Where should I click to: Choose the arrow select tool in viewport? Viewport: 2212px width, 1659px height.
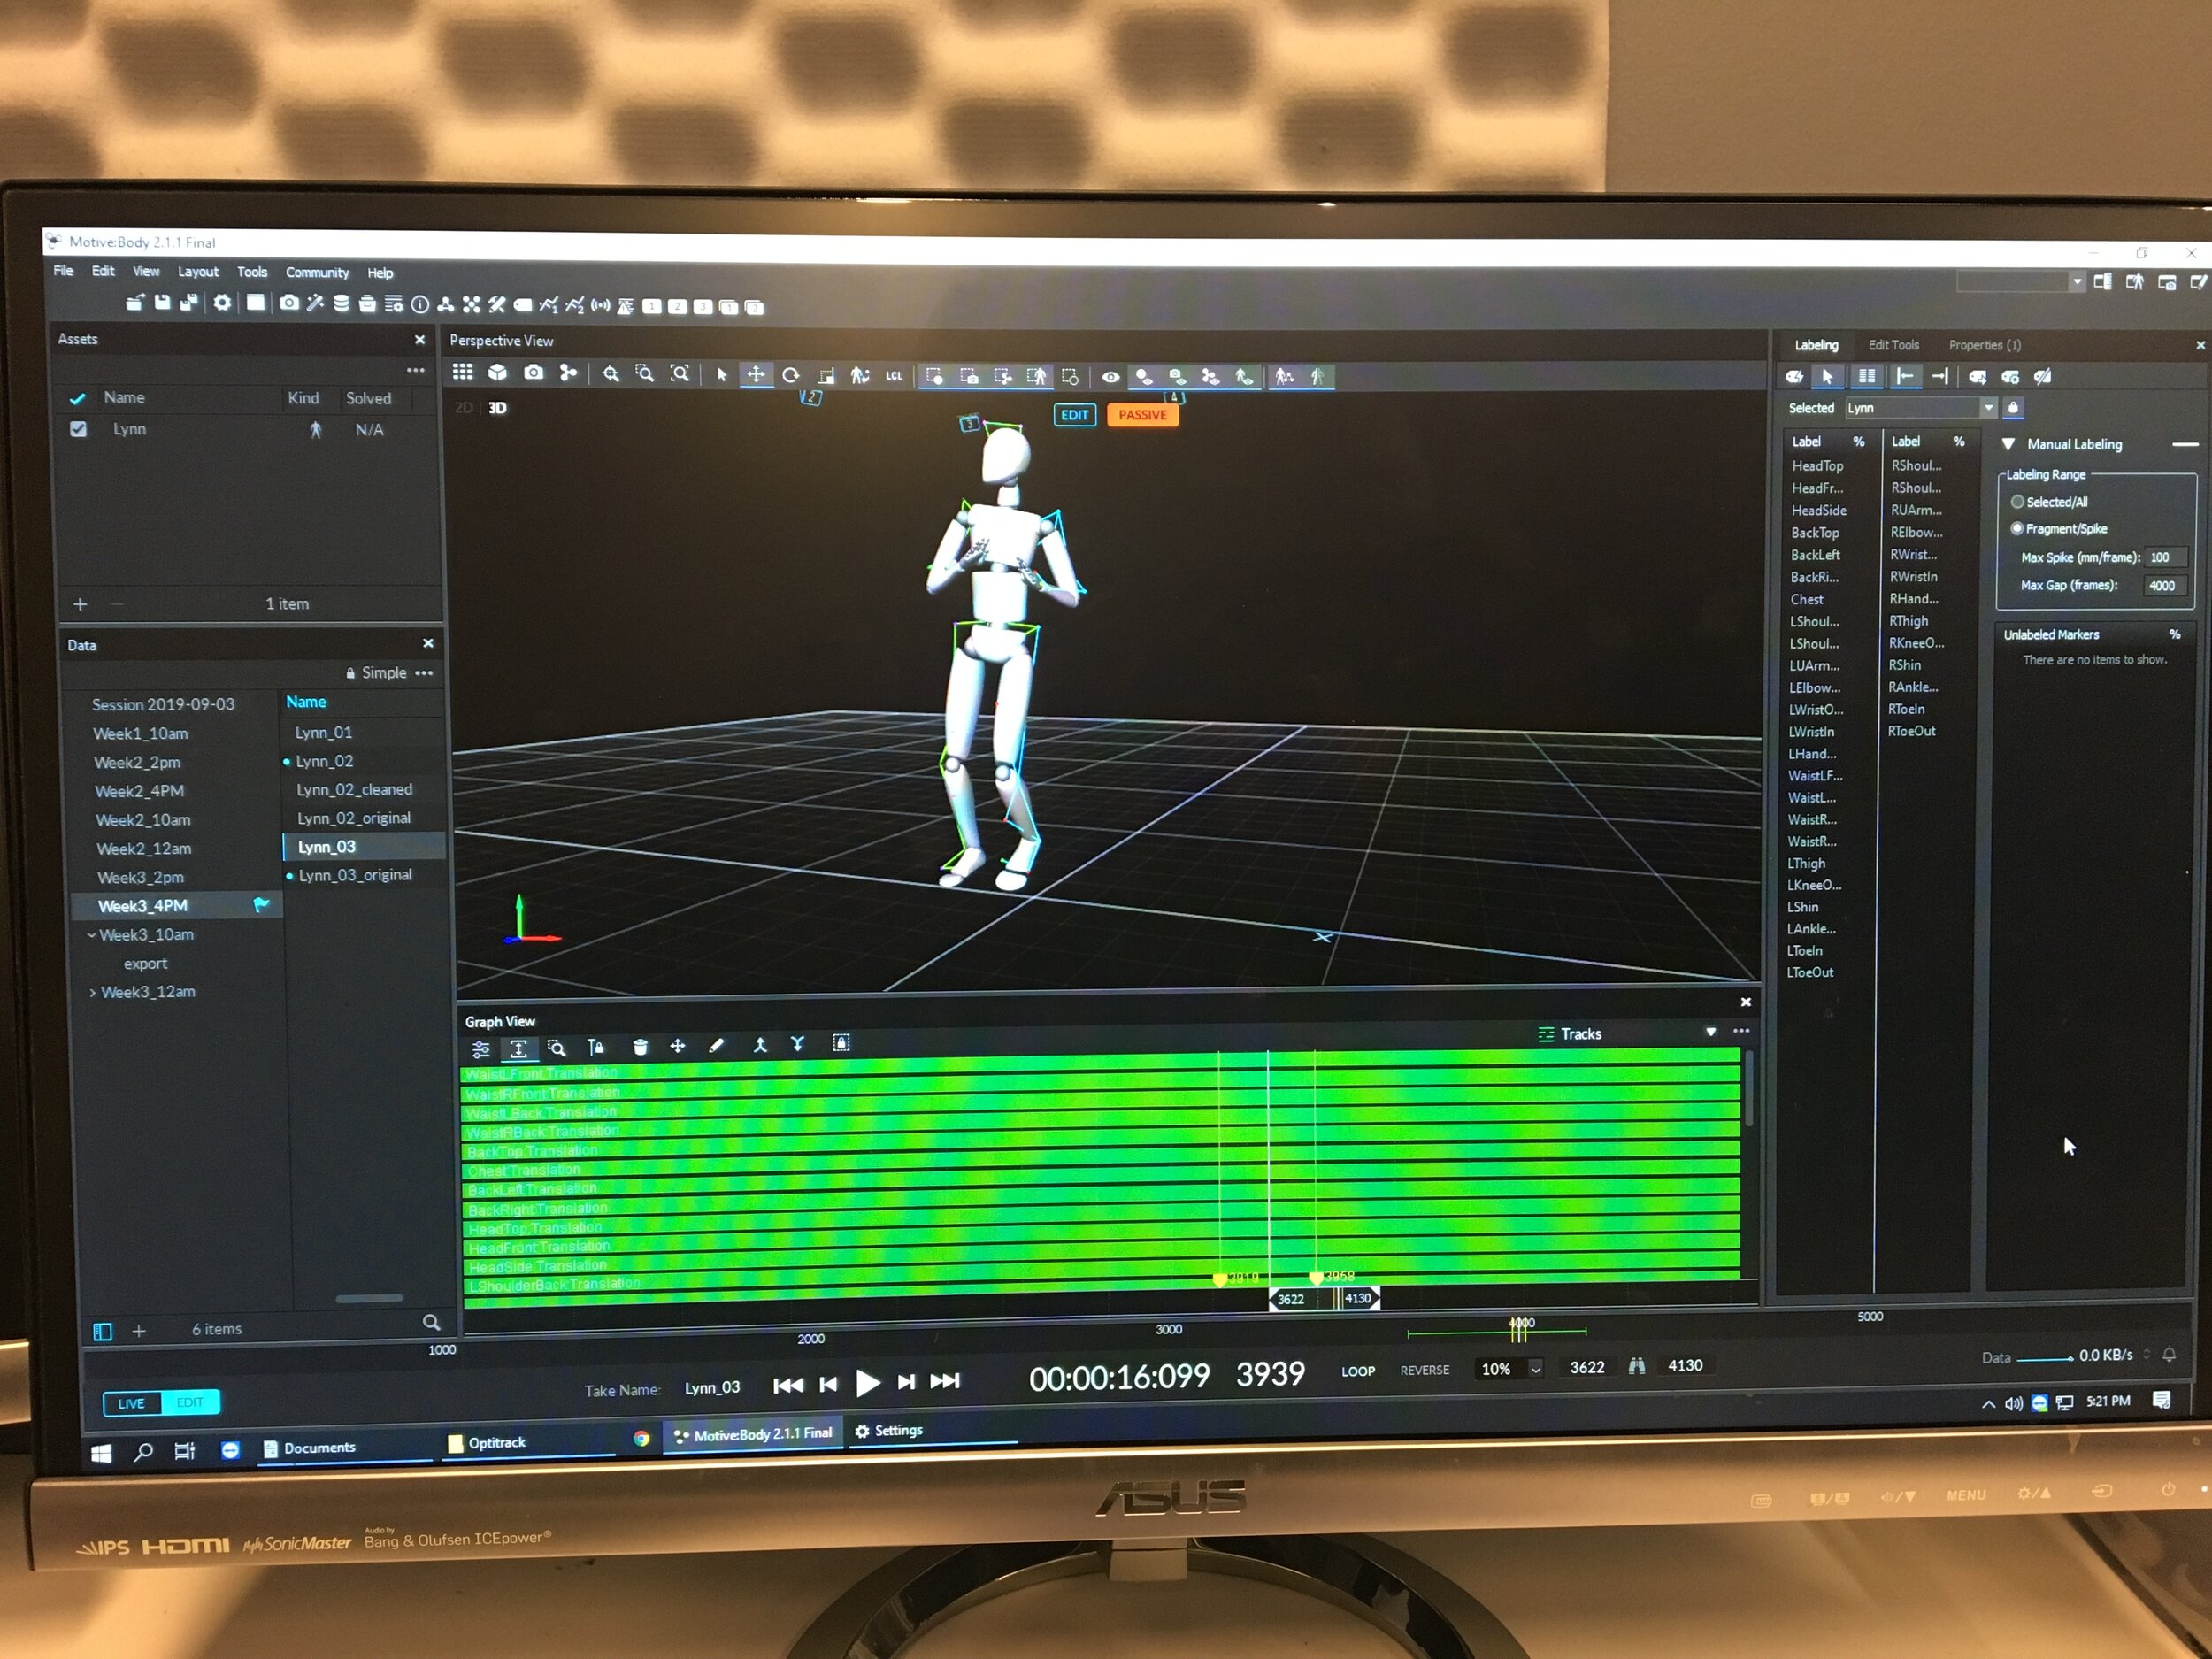pos(721,375)
